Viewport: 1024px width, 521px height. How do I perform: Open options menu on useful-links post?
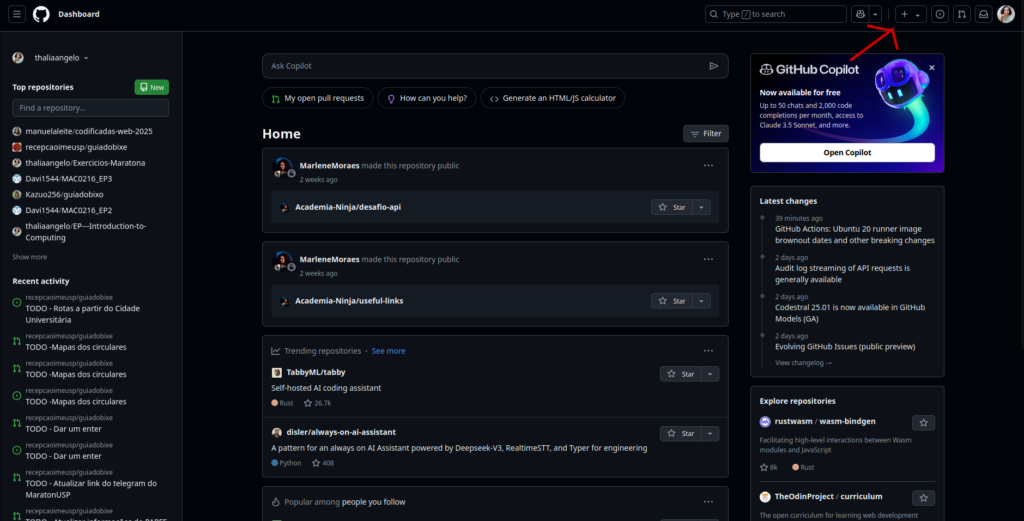point(708,259)
